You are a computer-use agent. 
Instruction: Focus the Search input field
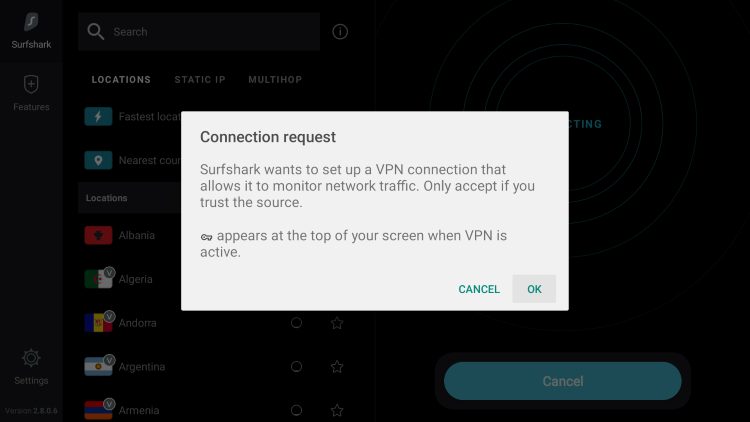coord(199,32)
